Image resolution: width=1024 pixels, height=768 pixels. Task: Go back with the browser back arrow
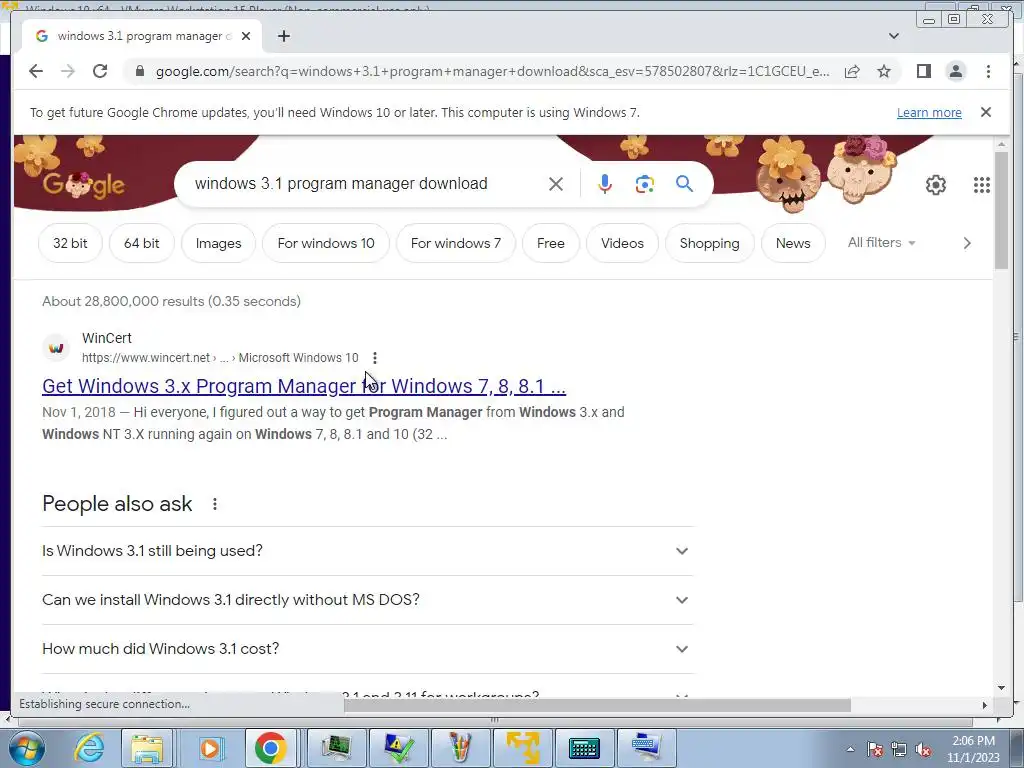36,71
